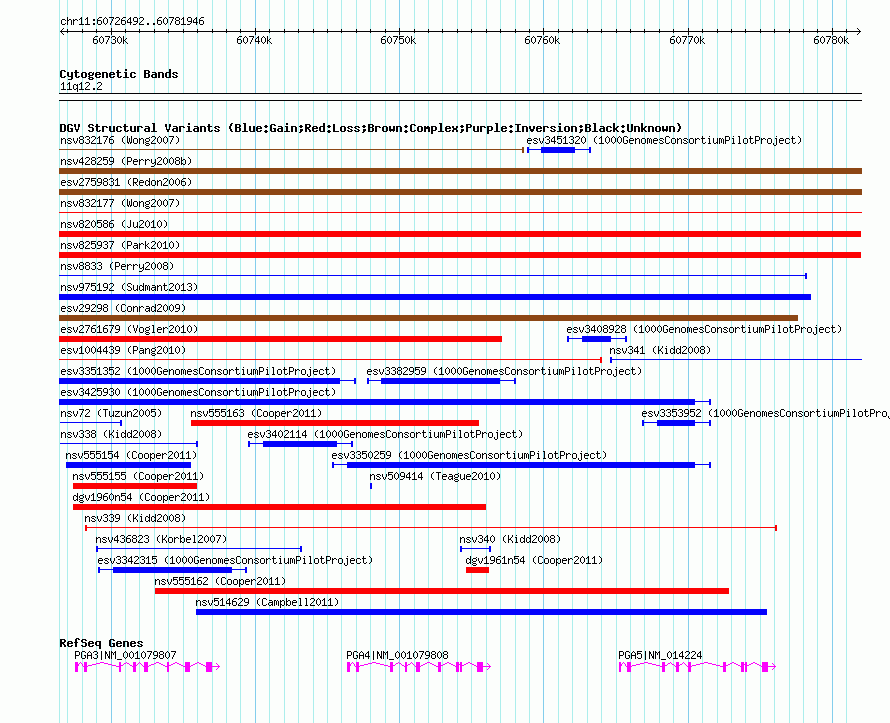Click the chr11:60726492..60781946 coordinate label
This screenshot has height=723, width=890.
132,21
